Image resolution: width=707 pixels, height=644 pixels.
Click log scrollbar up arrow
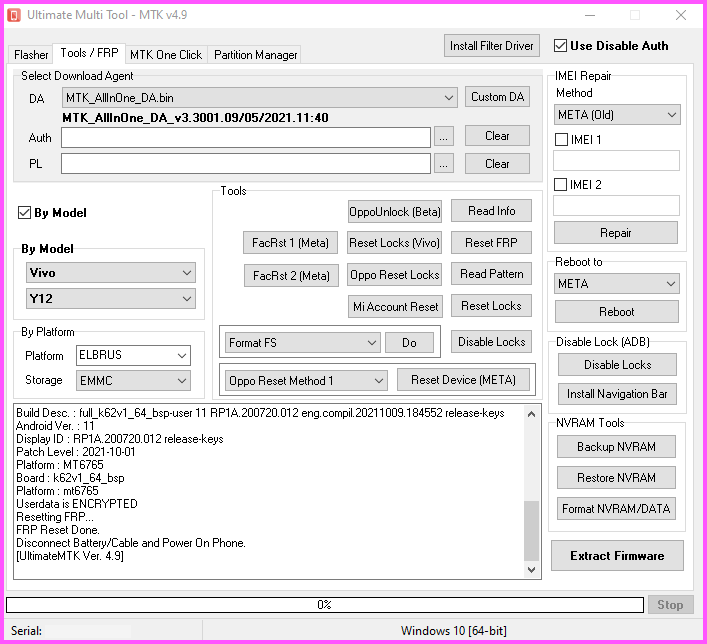tap(532, 414)
